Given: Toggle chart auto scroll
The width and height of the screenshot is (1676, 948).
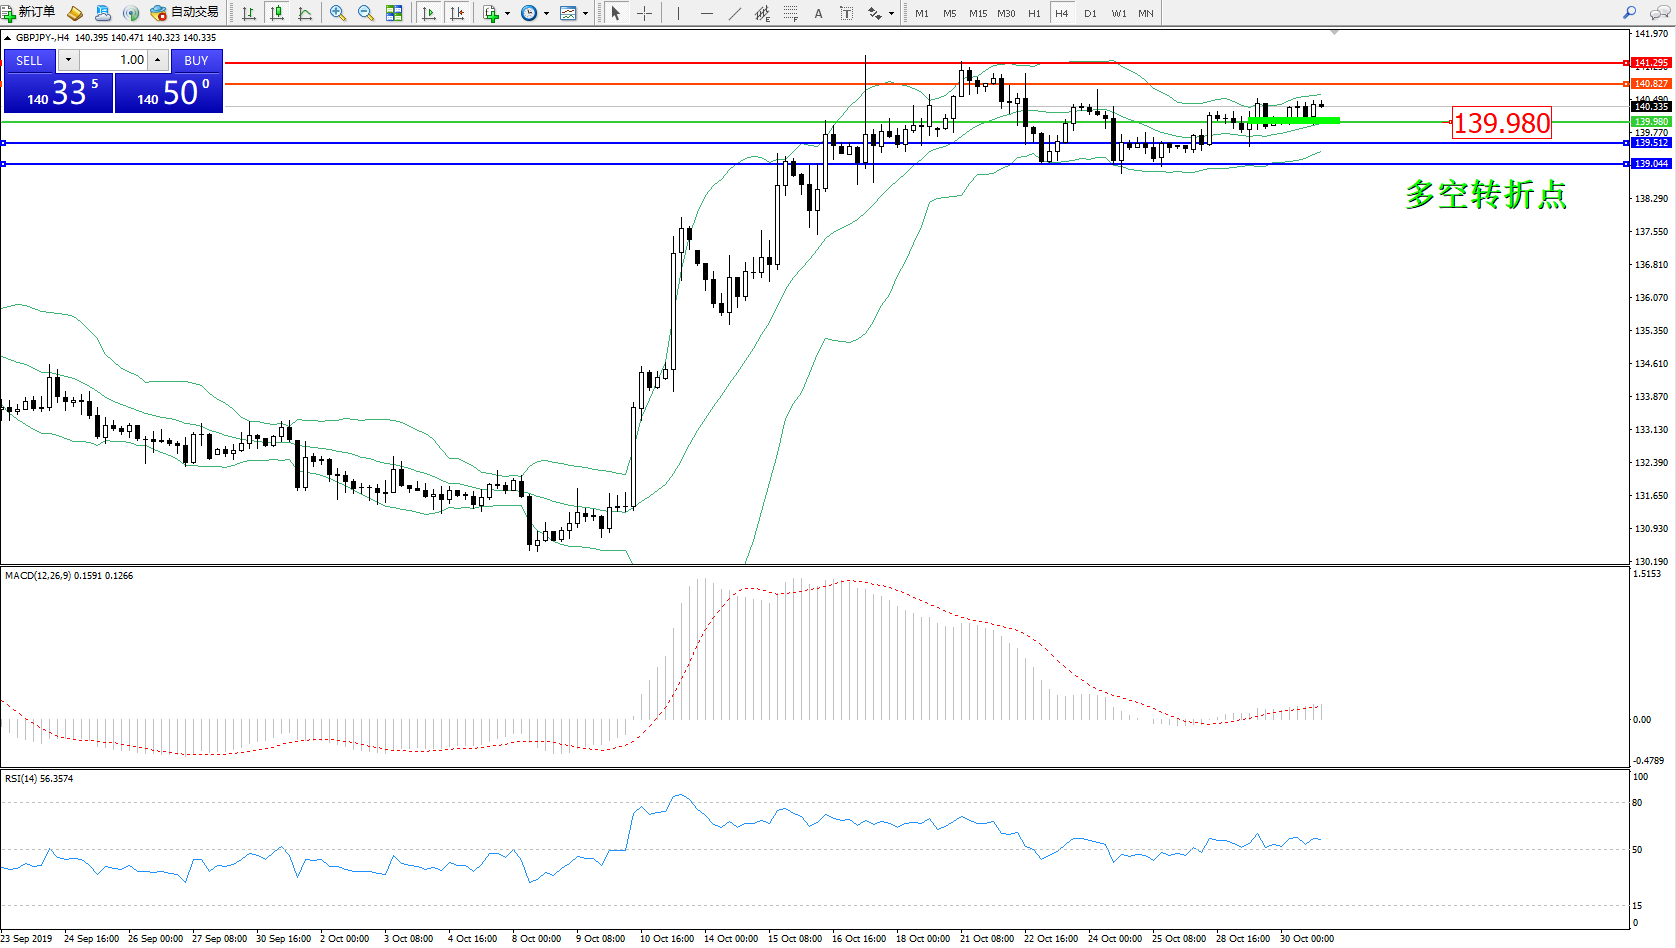Looking at the screenshot, I should [429, 13].
